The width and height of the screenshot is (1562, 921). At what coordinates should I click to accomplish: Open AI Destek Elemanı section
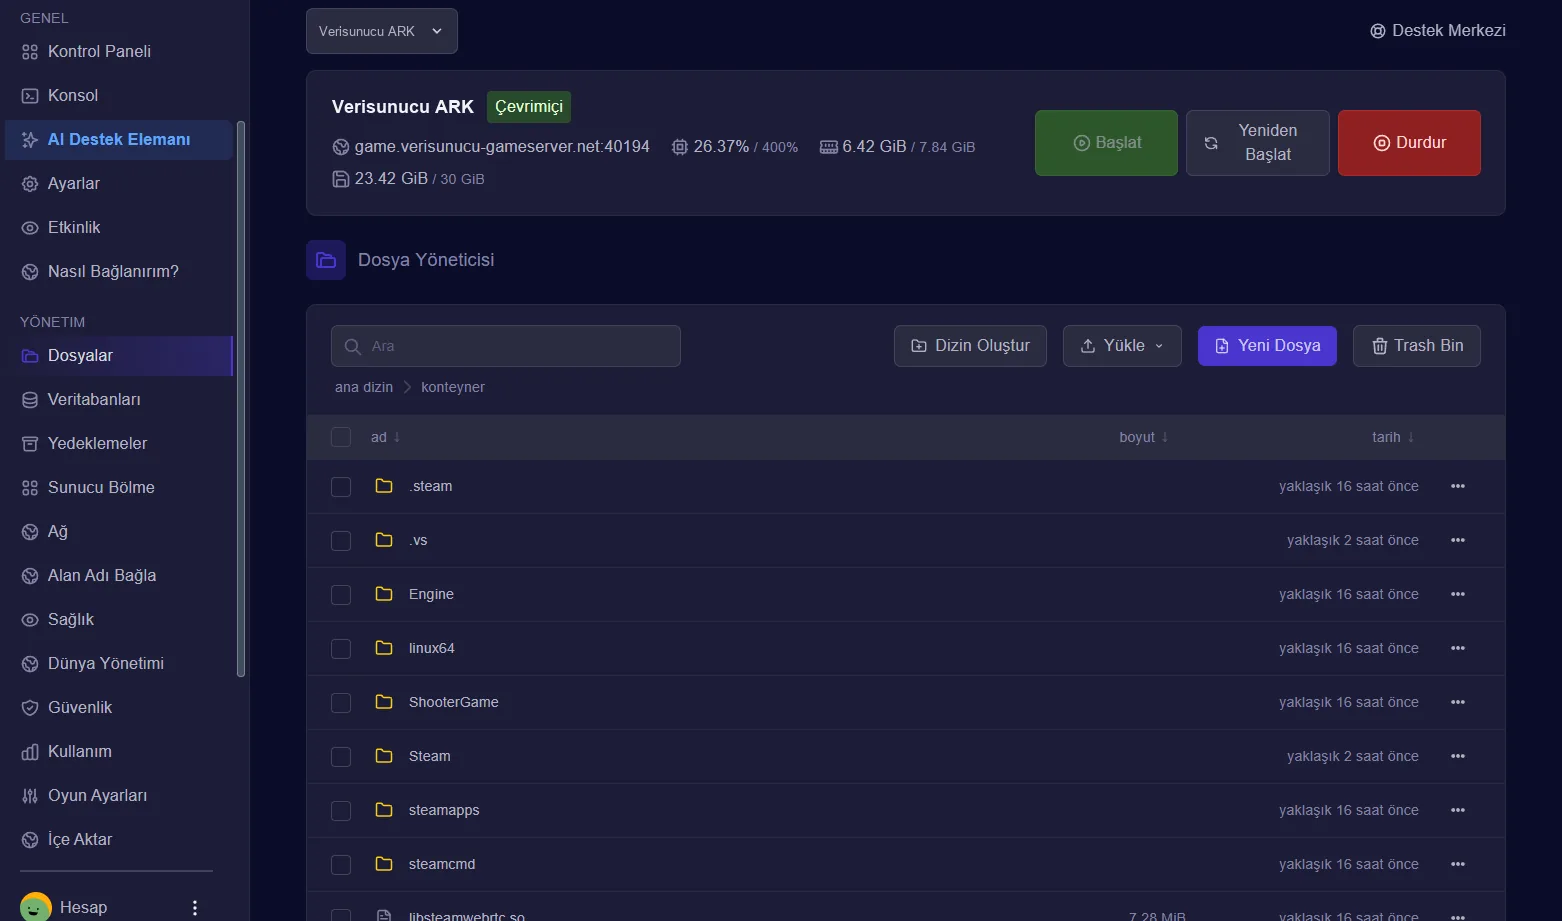(118, 139)
